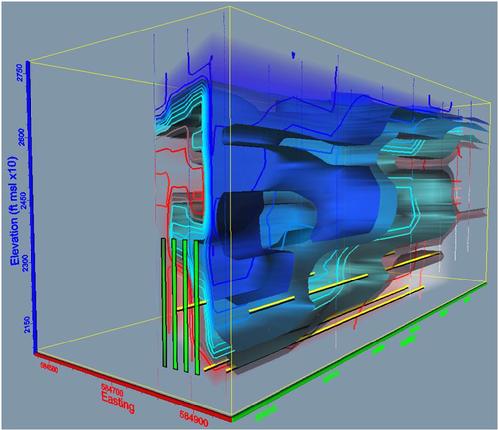Click the 2750 elevation tick label
Screen dimensions: 498x430
[x=19, y=73]
